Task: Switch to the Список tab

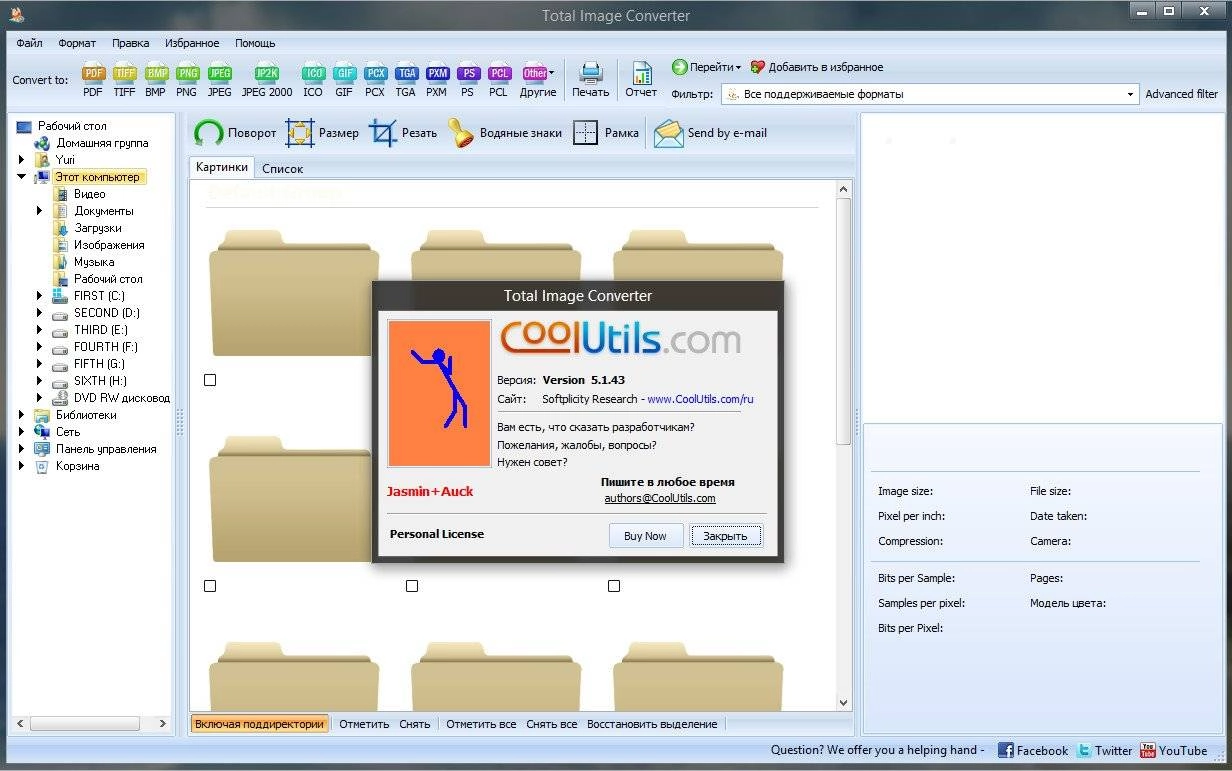Action: point(282,169)
